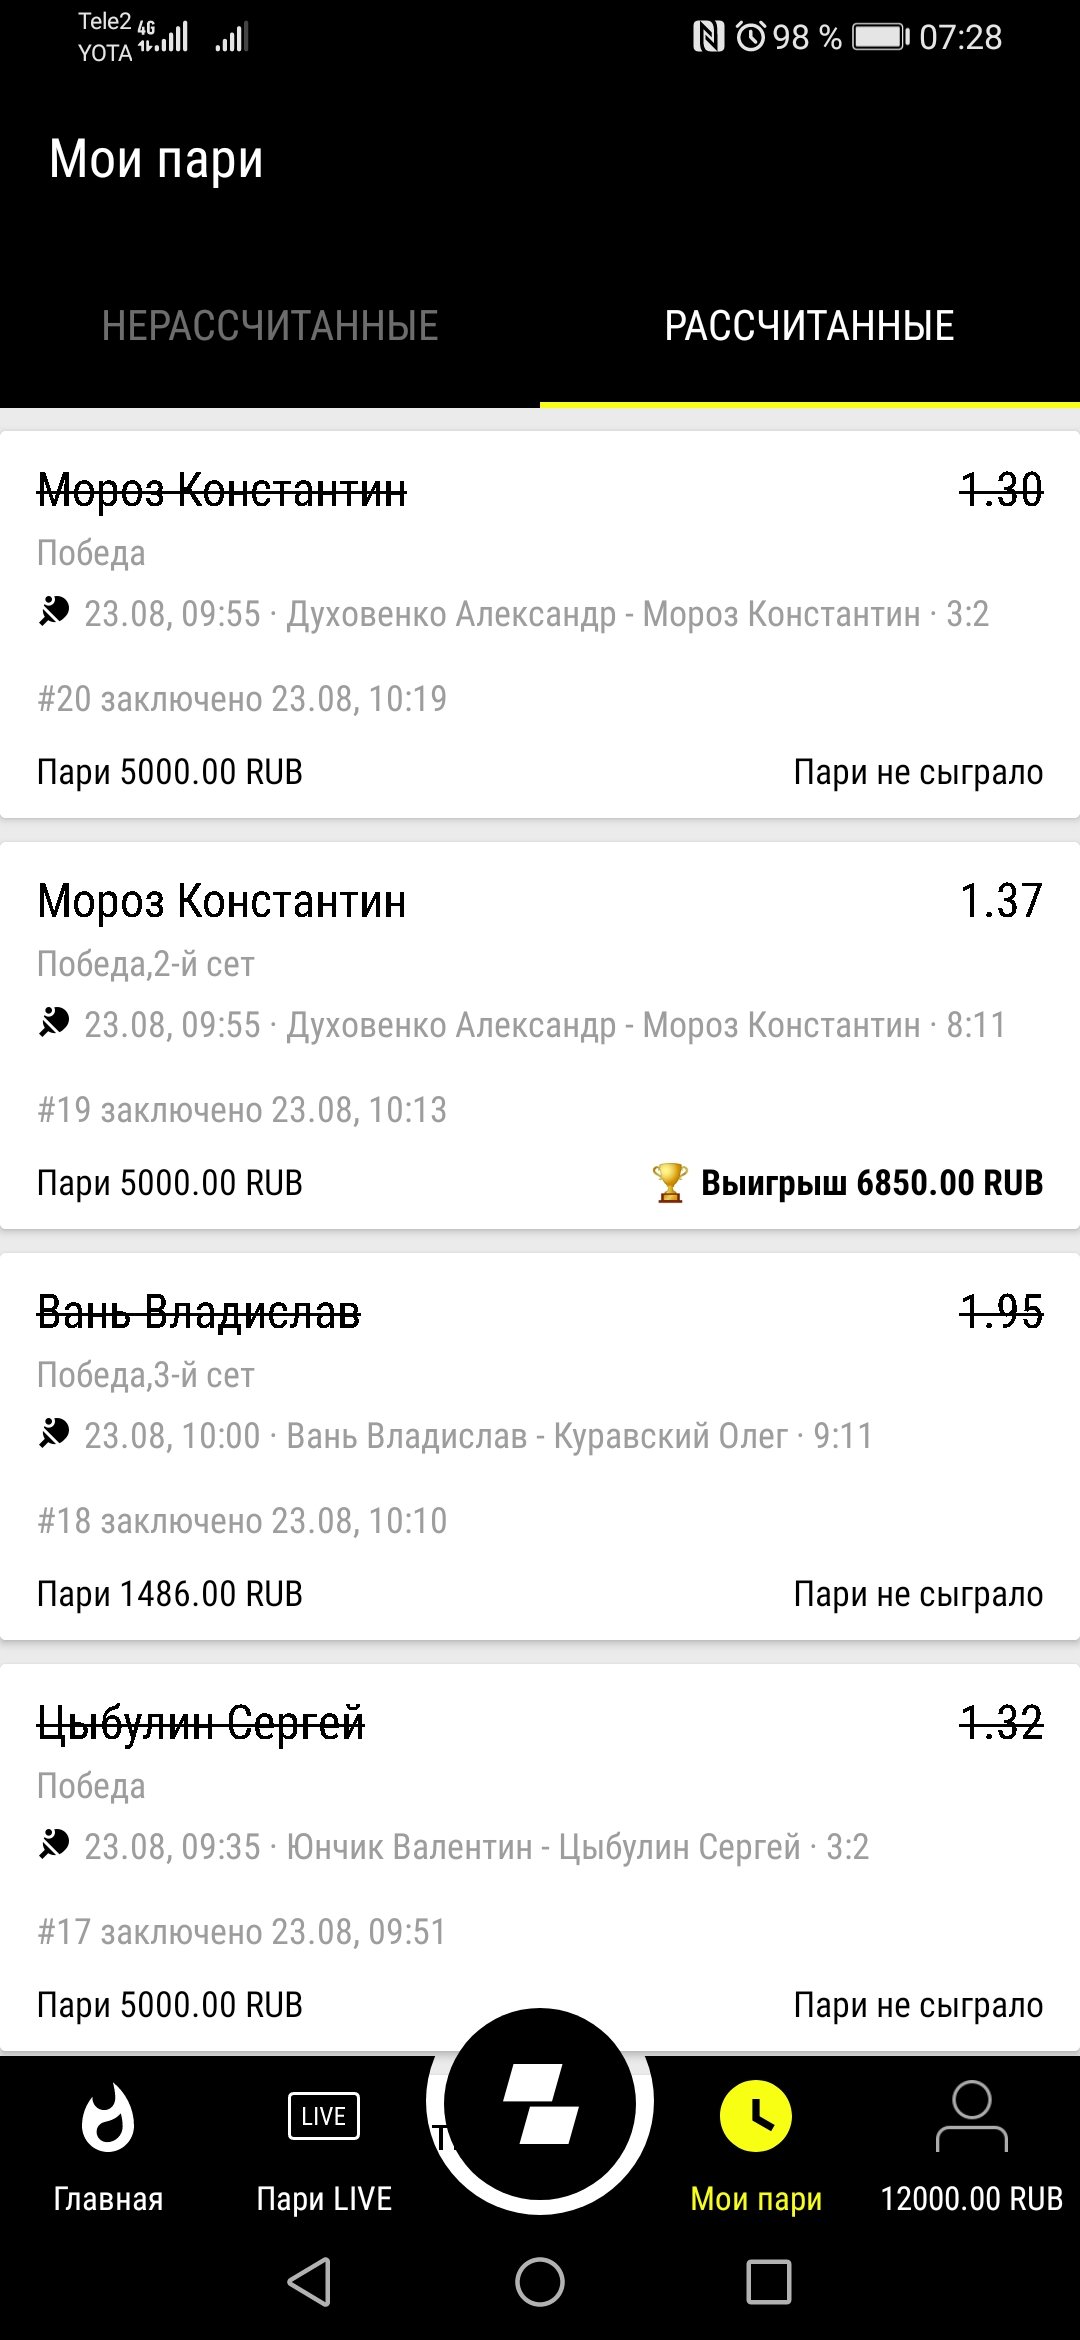Tap the Android back navigation triangle
This screenshot has width=1080, height=2340.
310,2282
